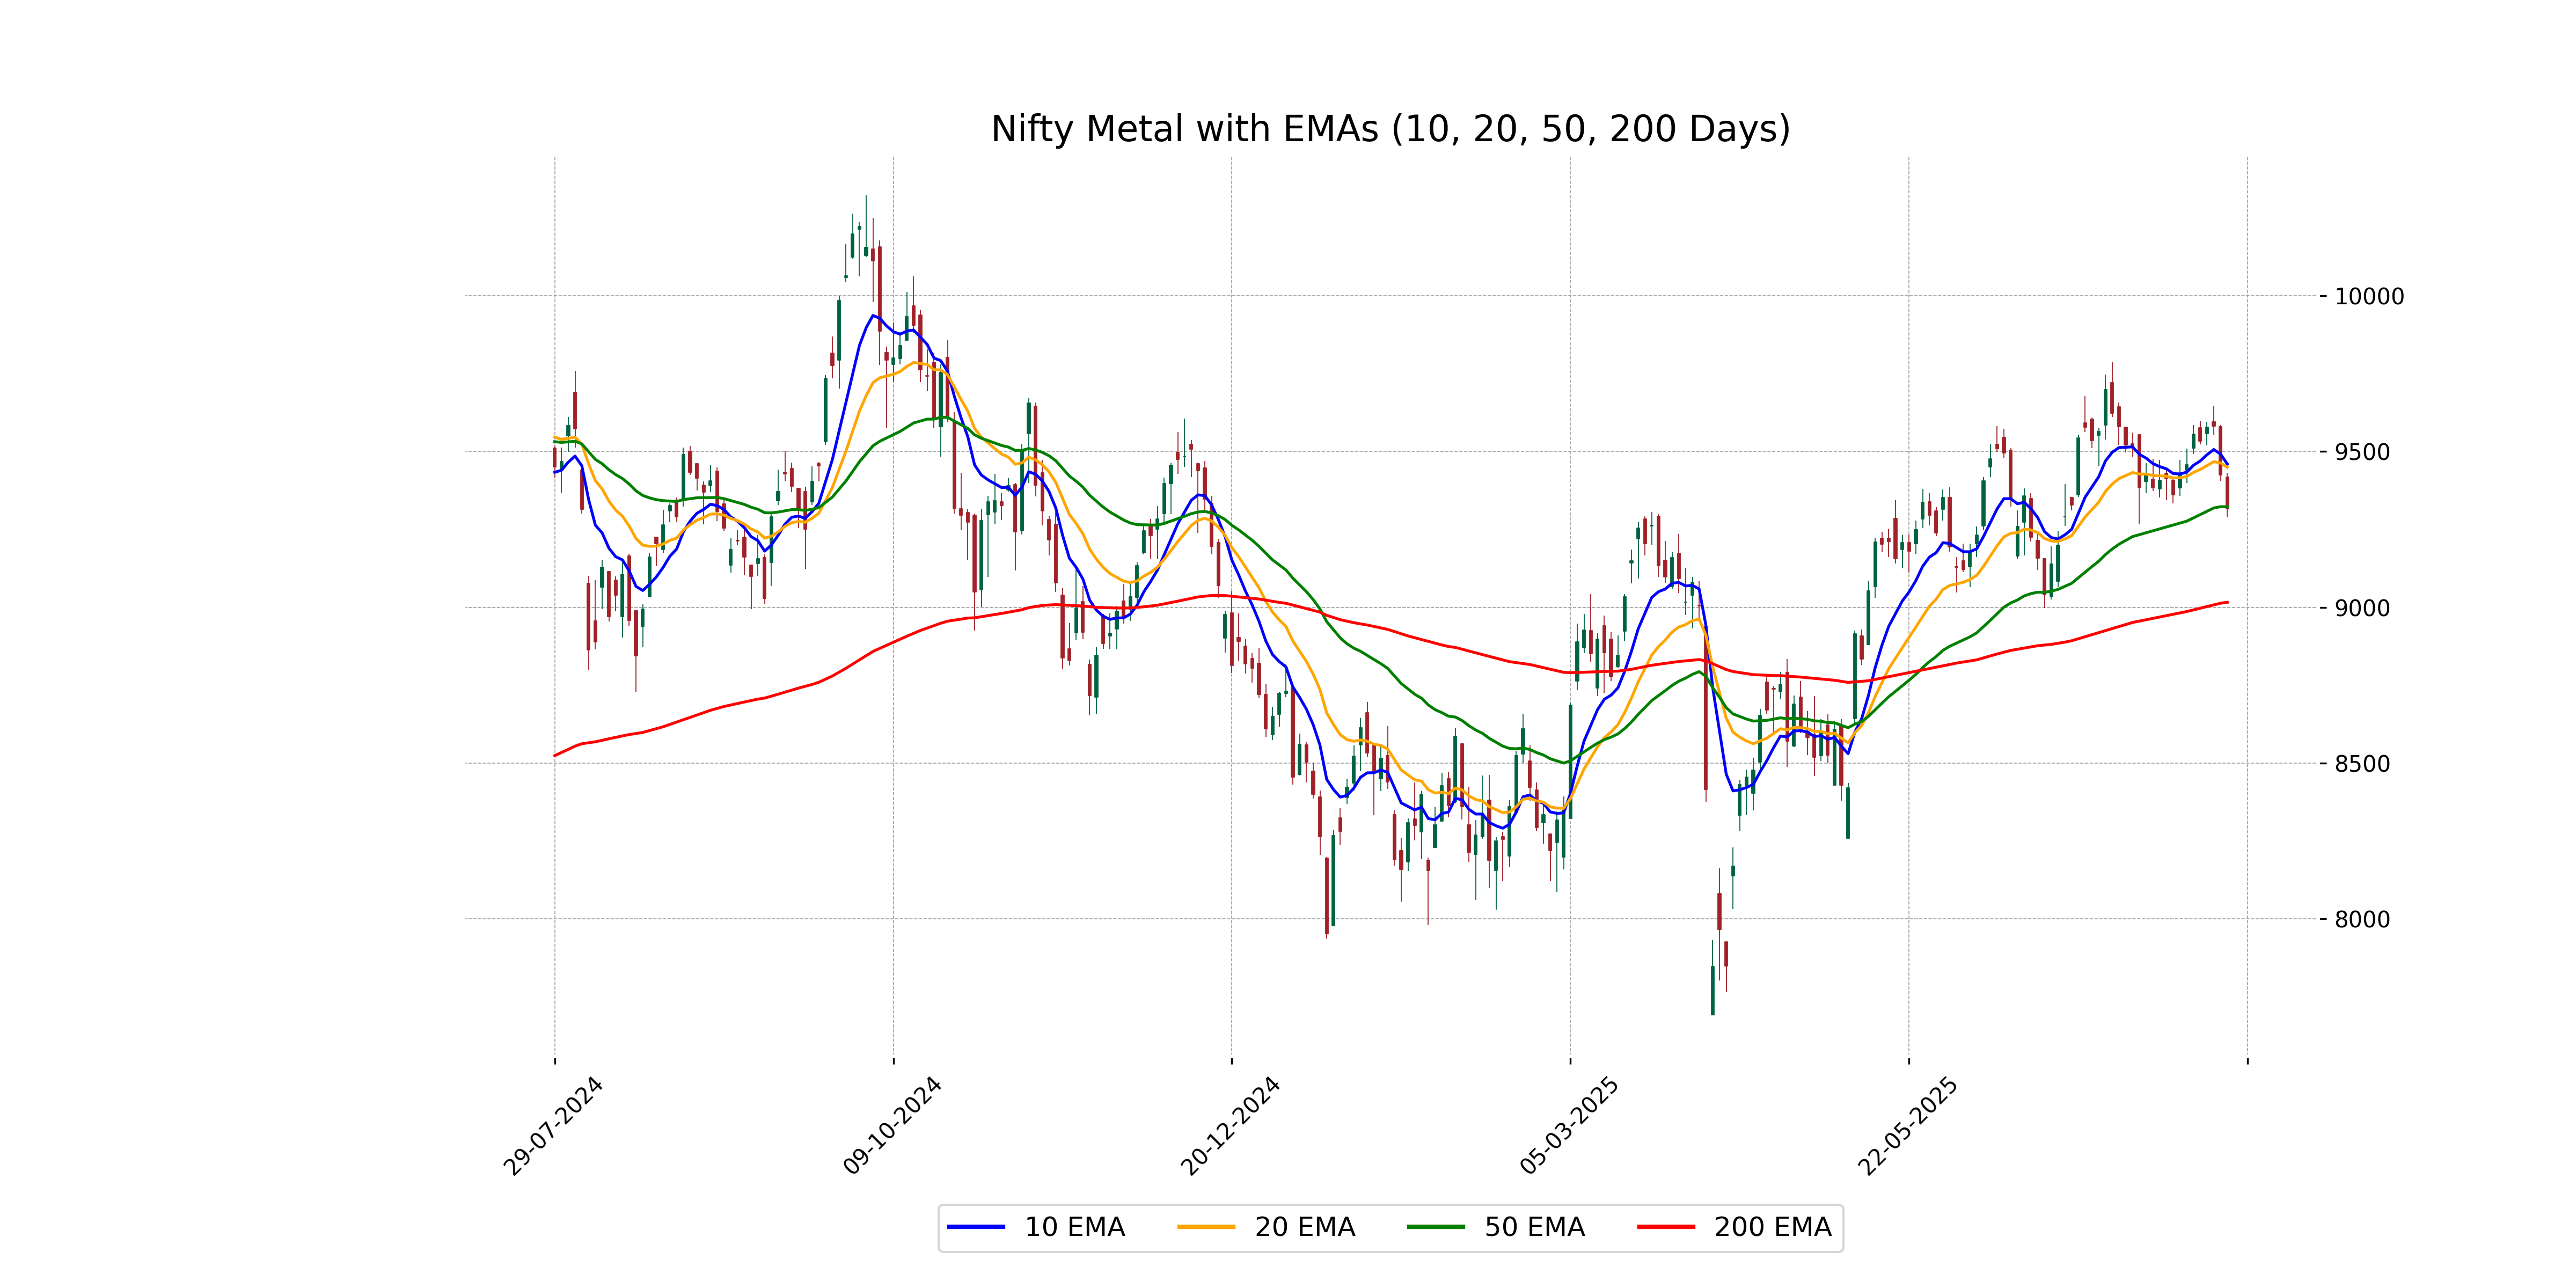Click the orange 20 EMA legend line swatch
The width and height of the screenshot is (2576, 1288).
pyautogui.click(x=1206, y=1227)
